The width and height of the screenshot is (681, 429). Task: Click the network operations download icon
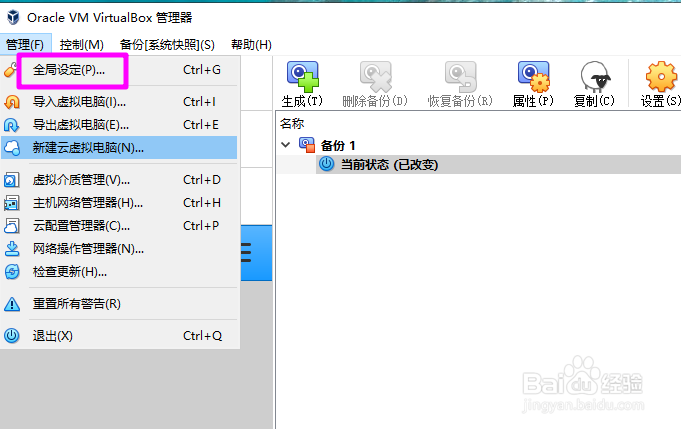12,248
